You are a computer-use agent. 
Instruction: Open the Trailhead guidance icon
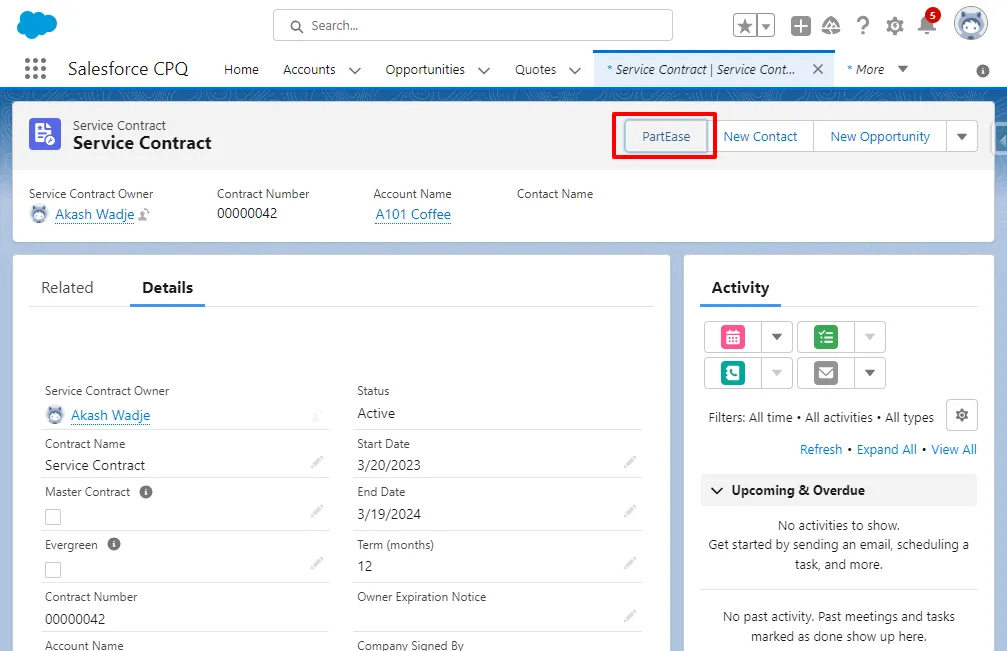tap(831, 26)
